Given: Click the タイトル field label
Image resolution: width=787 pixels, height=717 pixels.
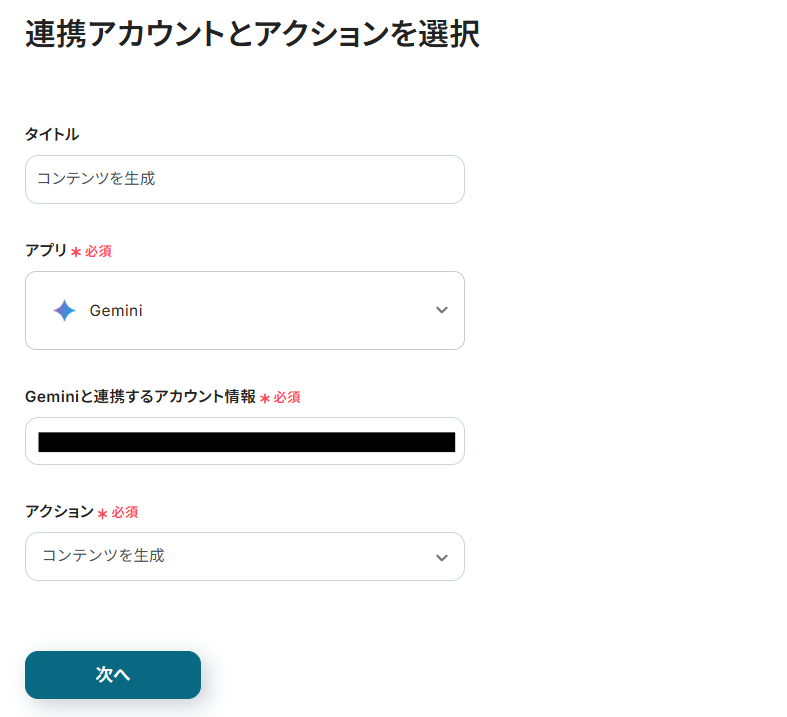Looking at the screenshot, I should 52,134.
